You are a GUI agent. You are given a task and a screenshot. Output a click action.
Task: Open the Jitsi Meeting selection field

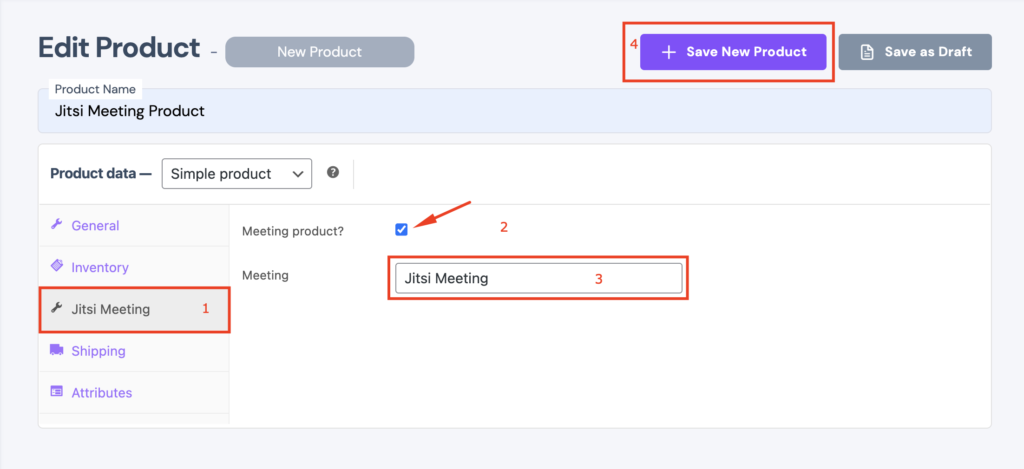[x=539, y=278]
